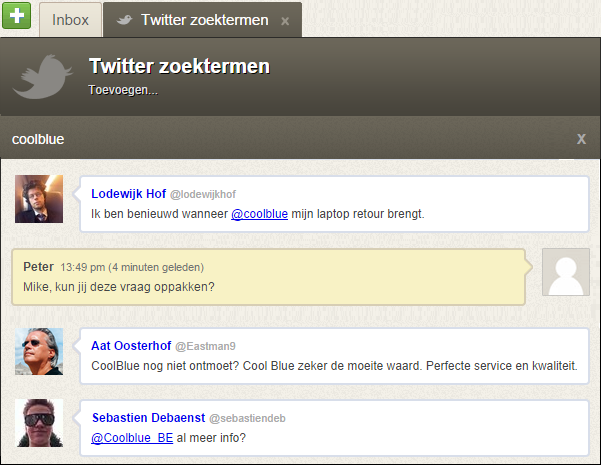Follow the @Coolblue_BE mention link

[132, 437]
